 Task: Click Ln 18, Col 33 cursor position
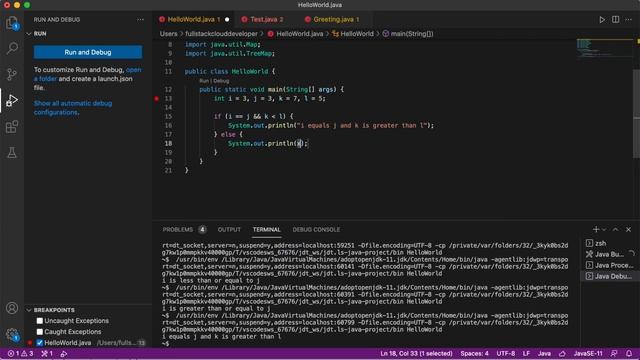tap(416, 353)
